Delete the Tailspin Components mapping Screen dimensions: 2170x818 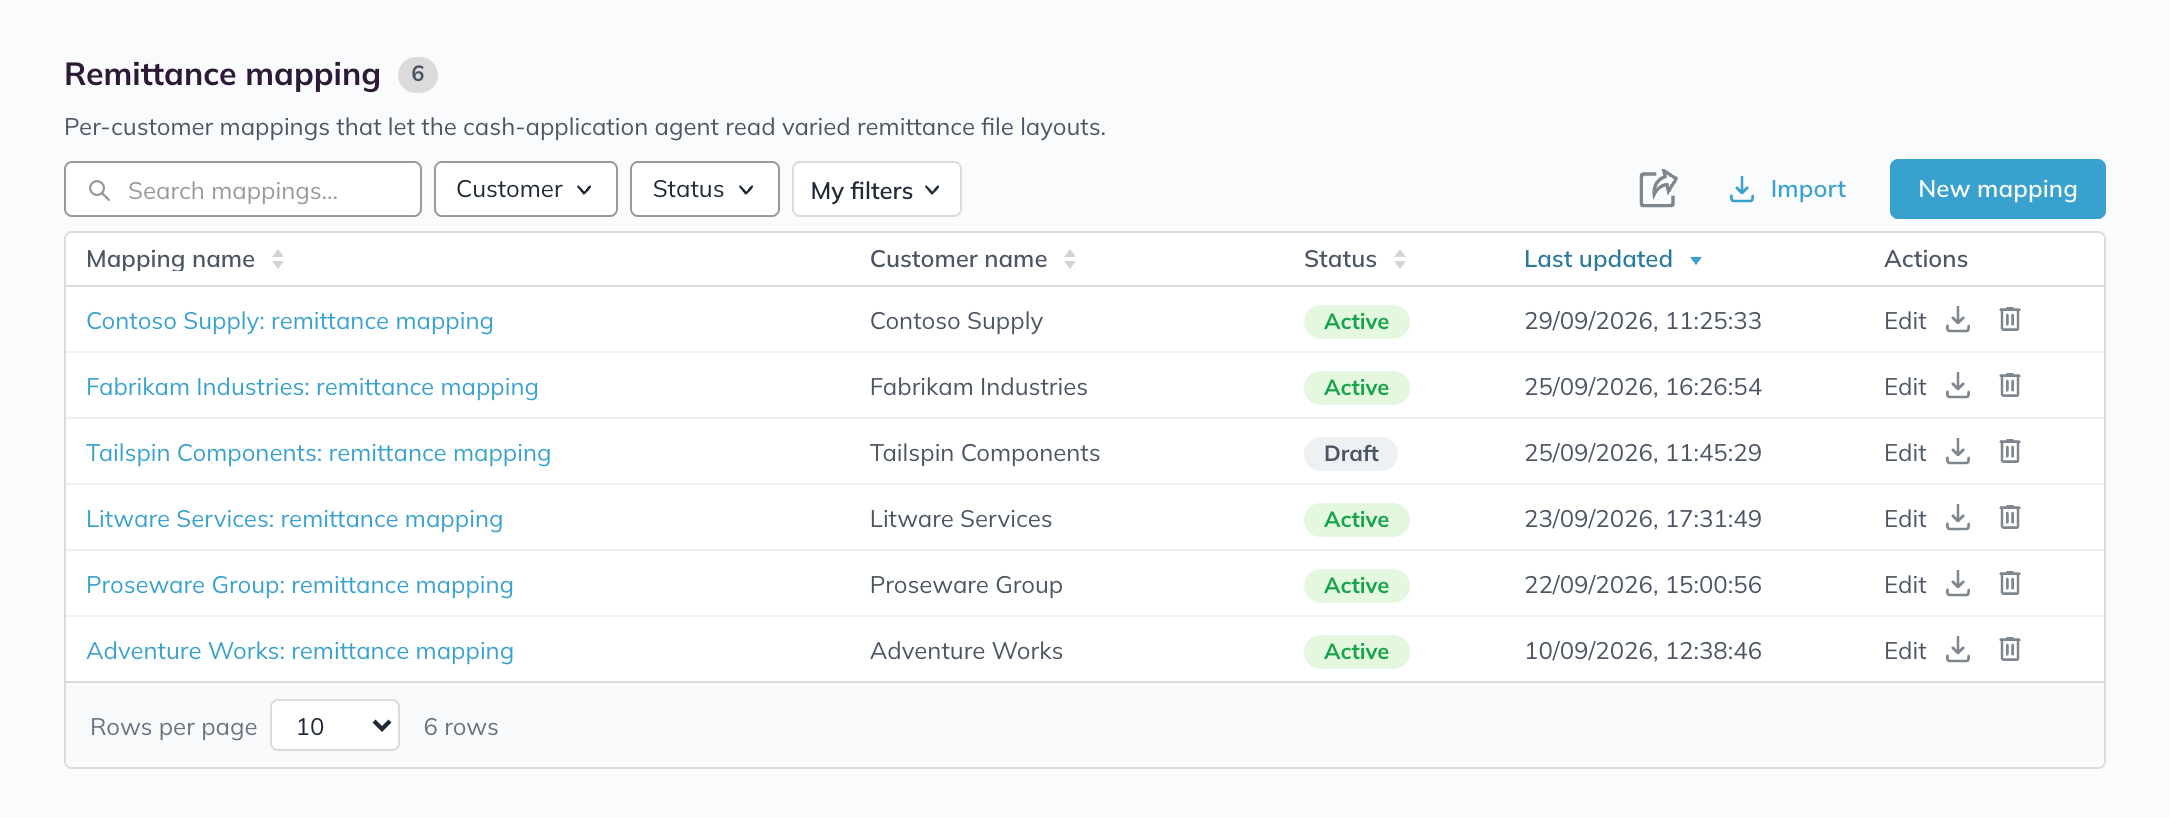click(2010, 452)
